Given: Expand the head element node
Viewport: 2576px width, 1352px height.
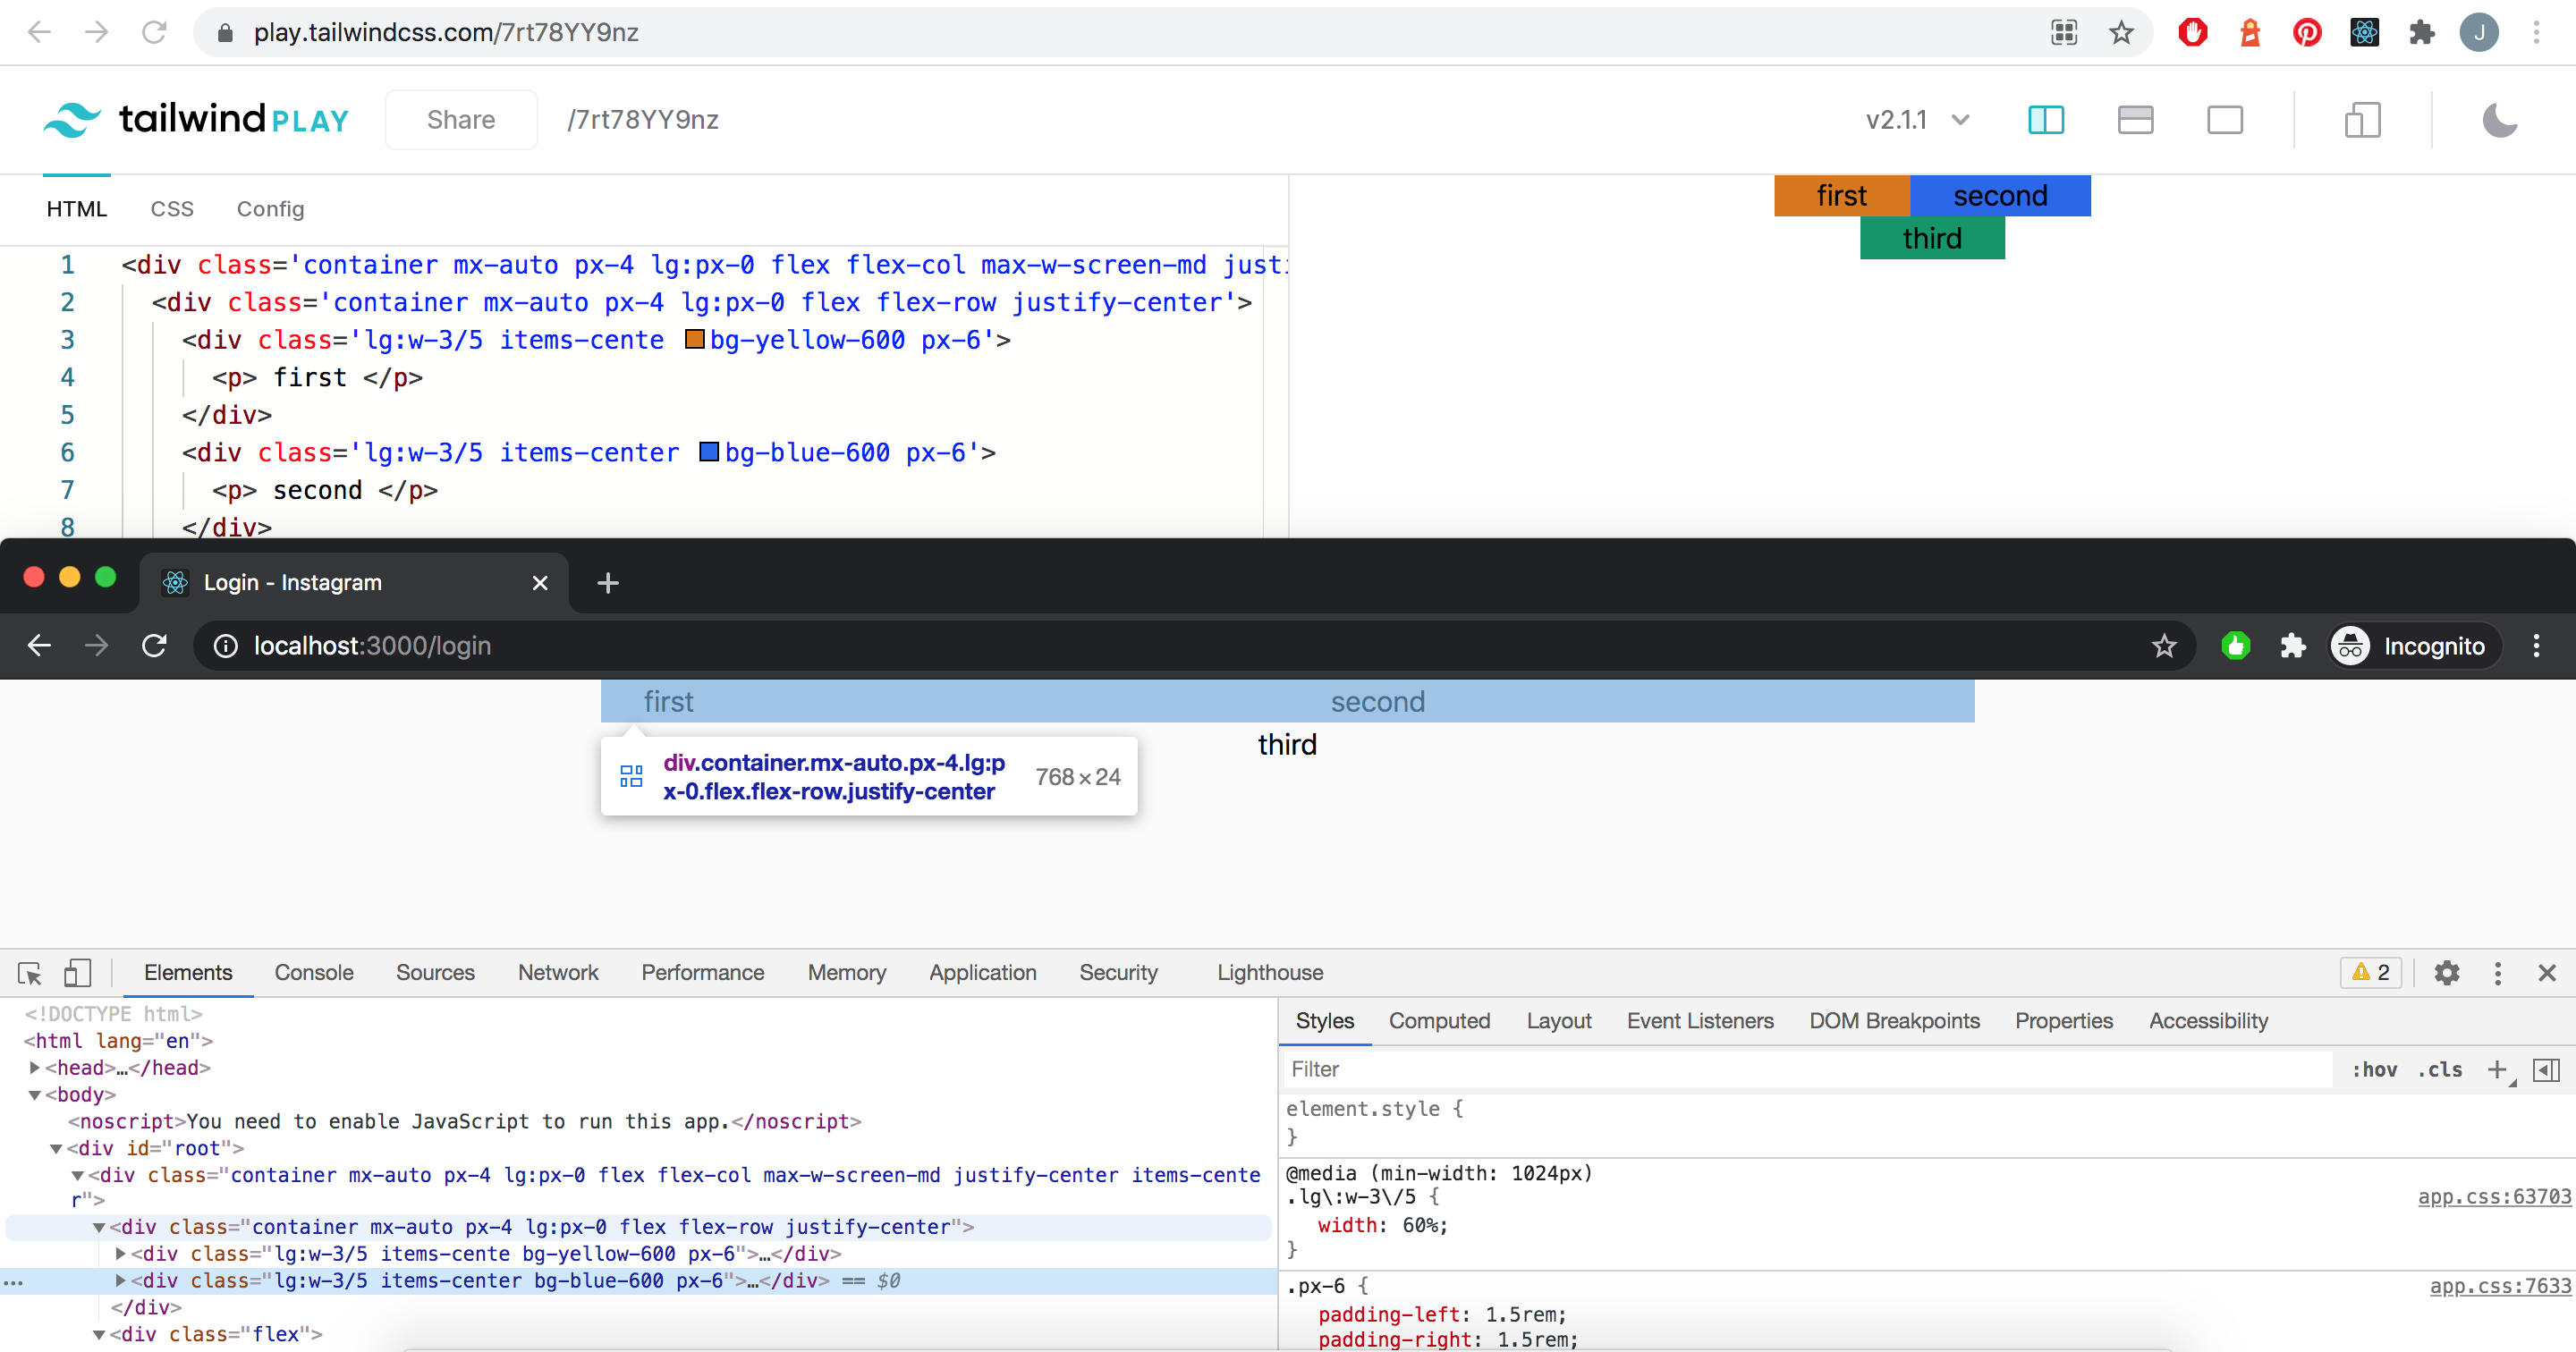Looking at the screenshot, I should 35,1067.
